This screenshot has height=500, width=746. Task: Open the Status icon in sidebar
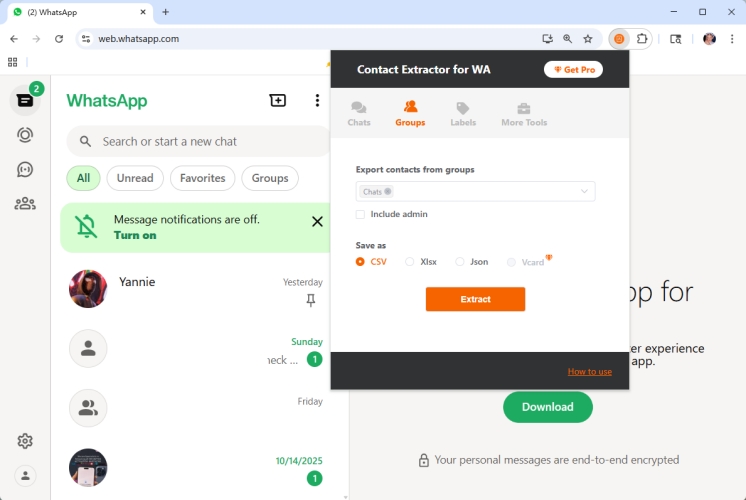(25, 135)
